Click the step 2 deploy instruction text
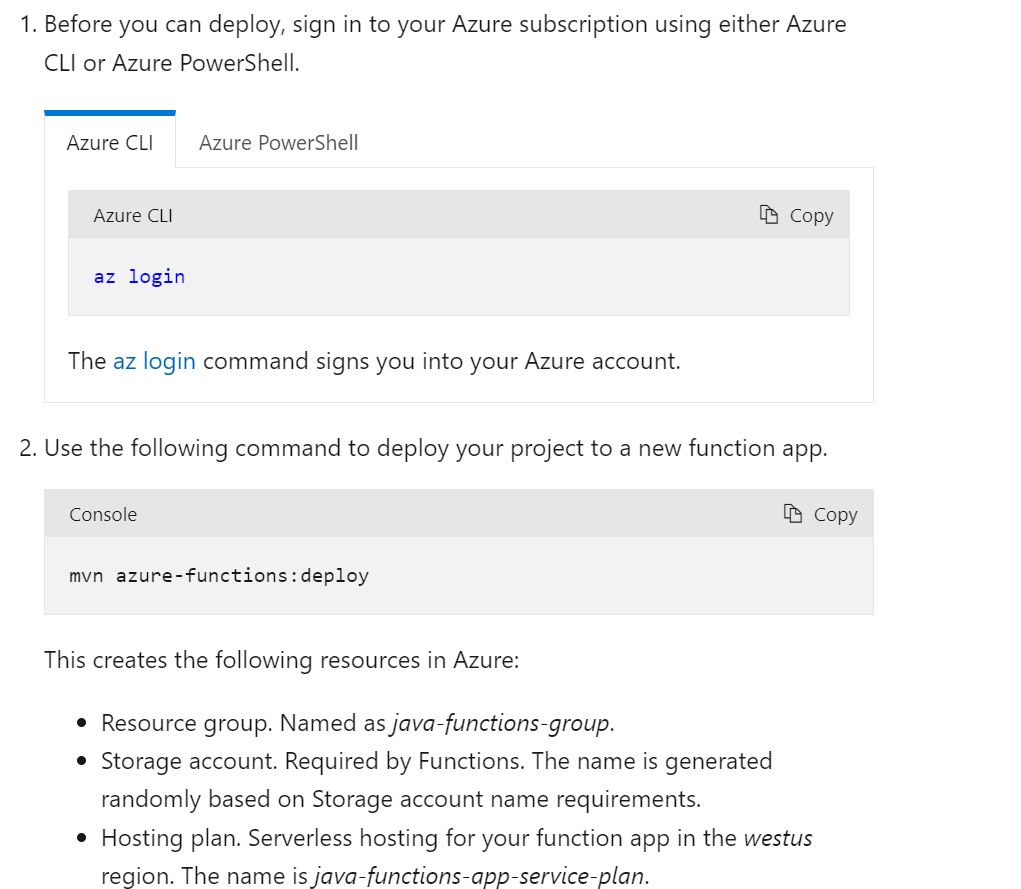This screenshot has width=1021, height=889. pyautogui.click(x=435, y=448)
